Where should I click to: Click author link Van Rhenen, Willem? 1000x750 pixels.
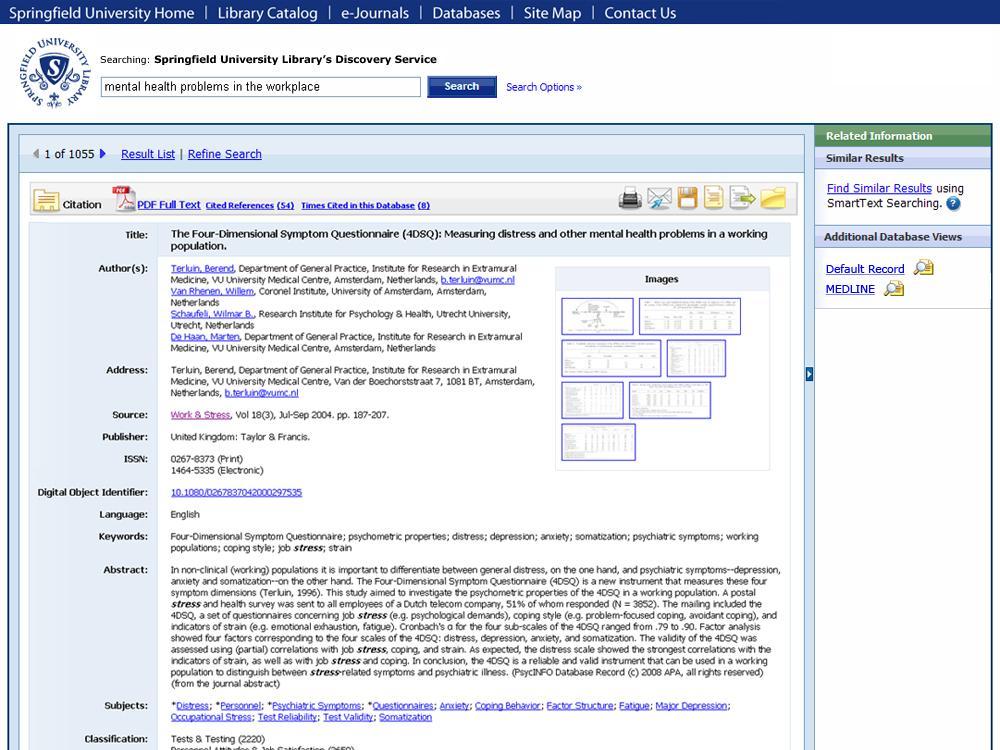click(212, 291)
